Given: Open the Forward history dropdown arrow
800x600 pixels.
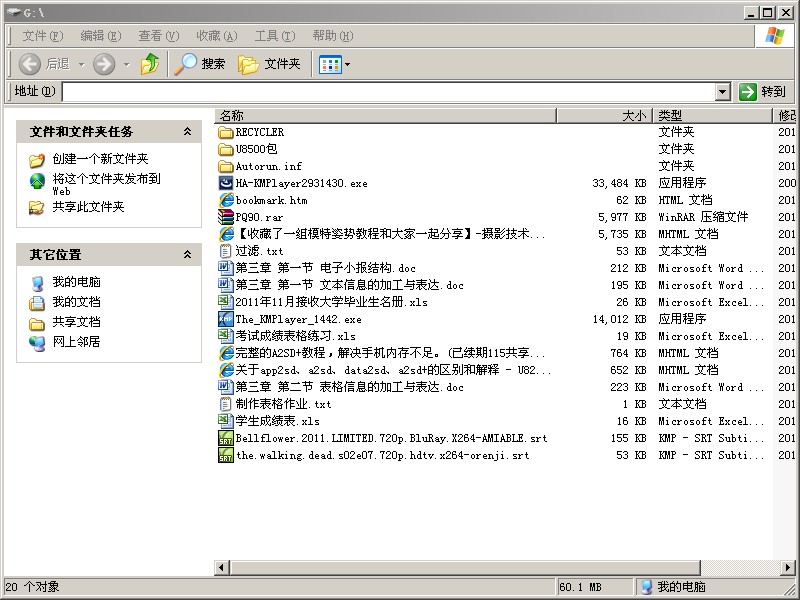Looking at the screenshot, I should click(x=127, y=65).
